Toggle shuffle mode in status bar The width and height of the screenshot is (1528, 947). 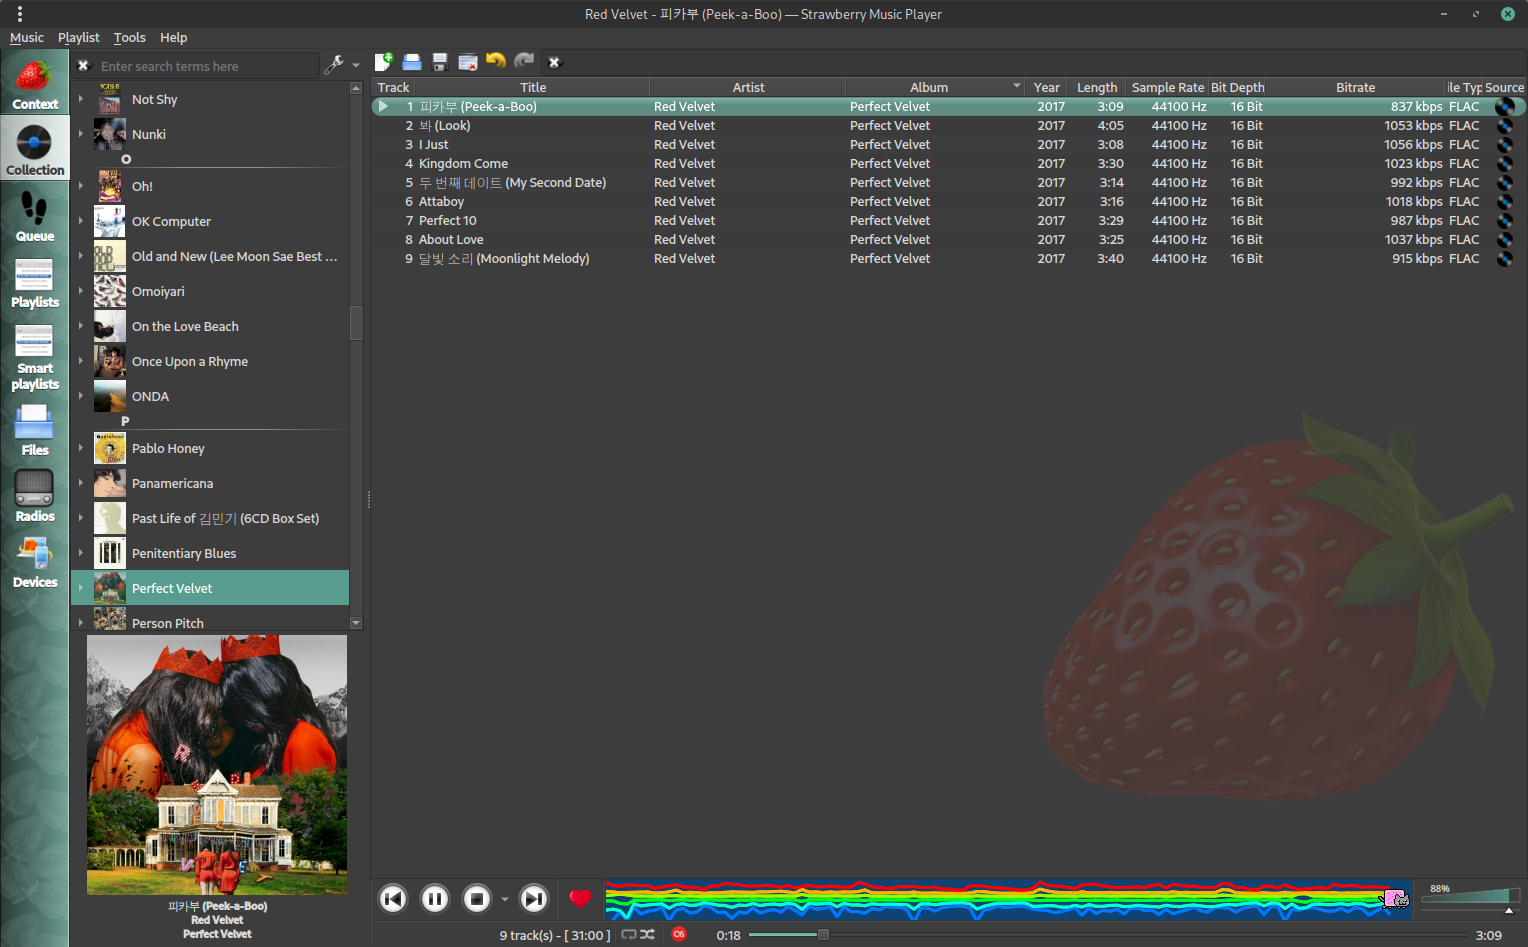[648, 935]
